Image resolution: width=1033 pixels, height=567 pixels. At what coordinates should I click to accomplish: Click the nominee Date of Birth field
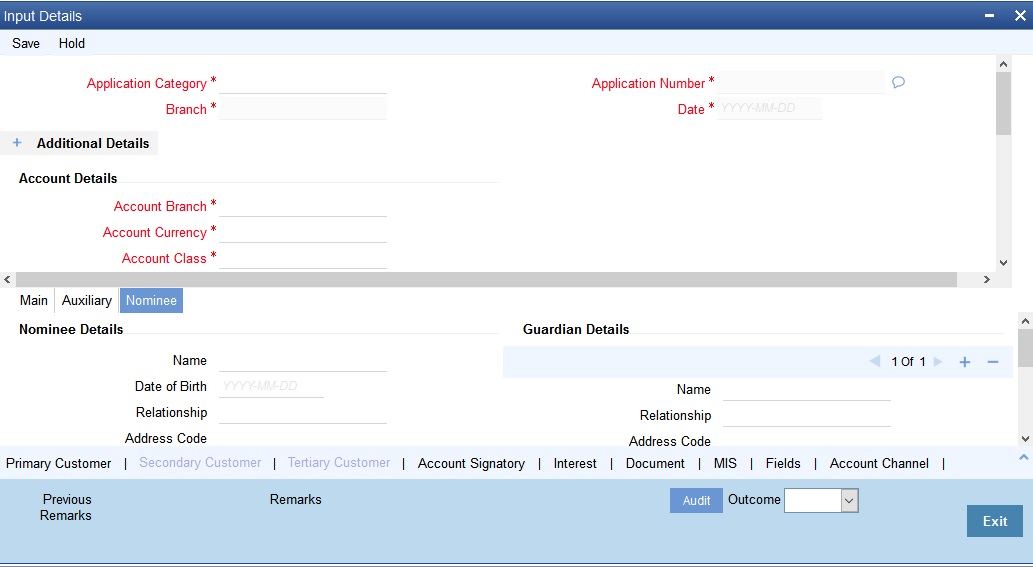pos(271,387)
